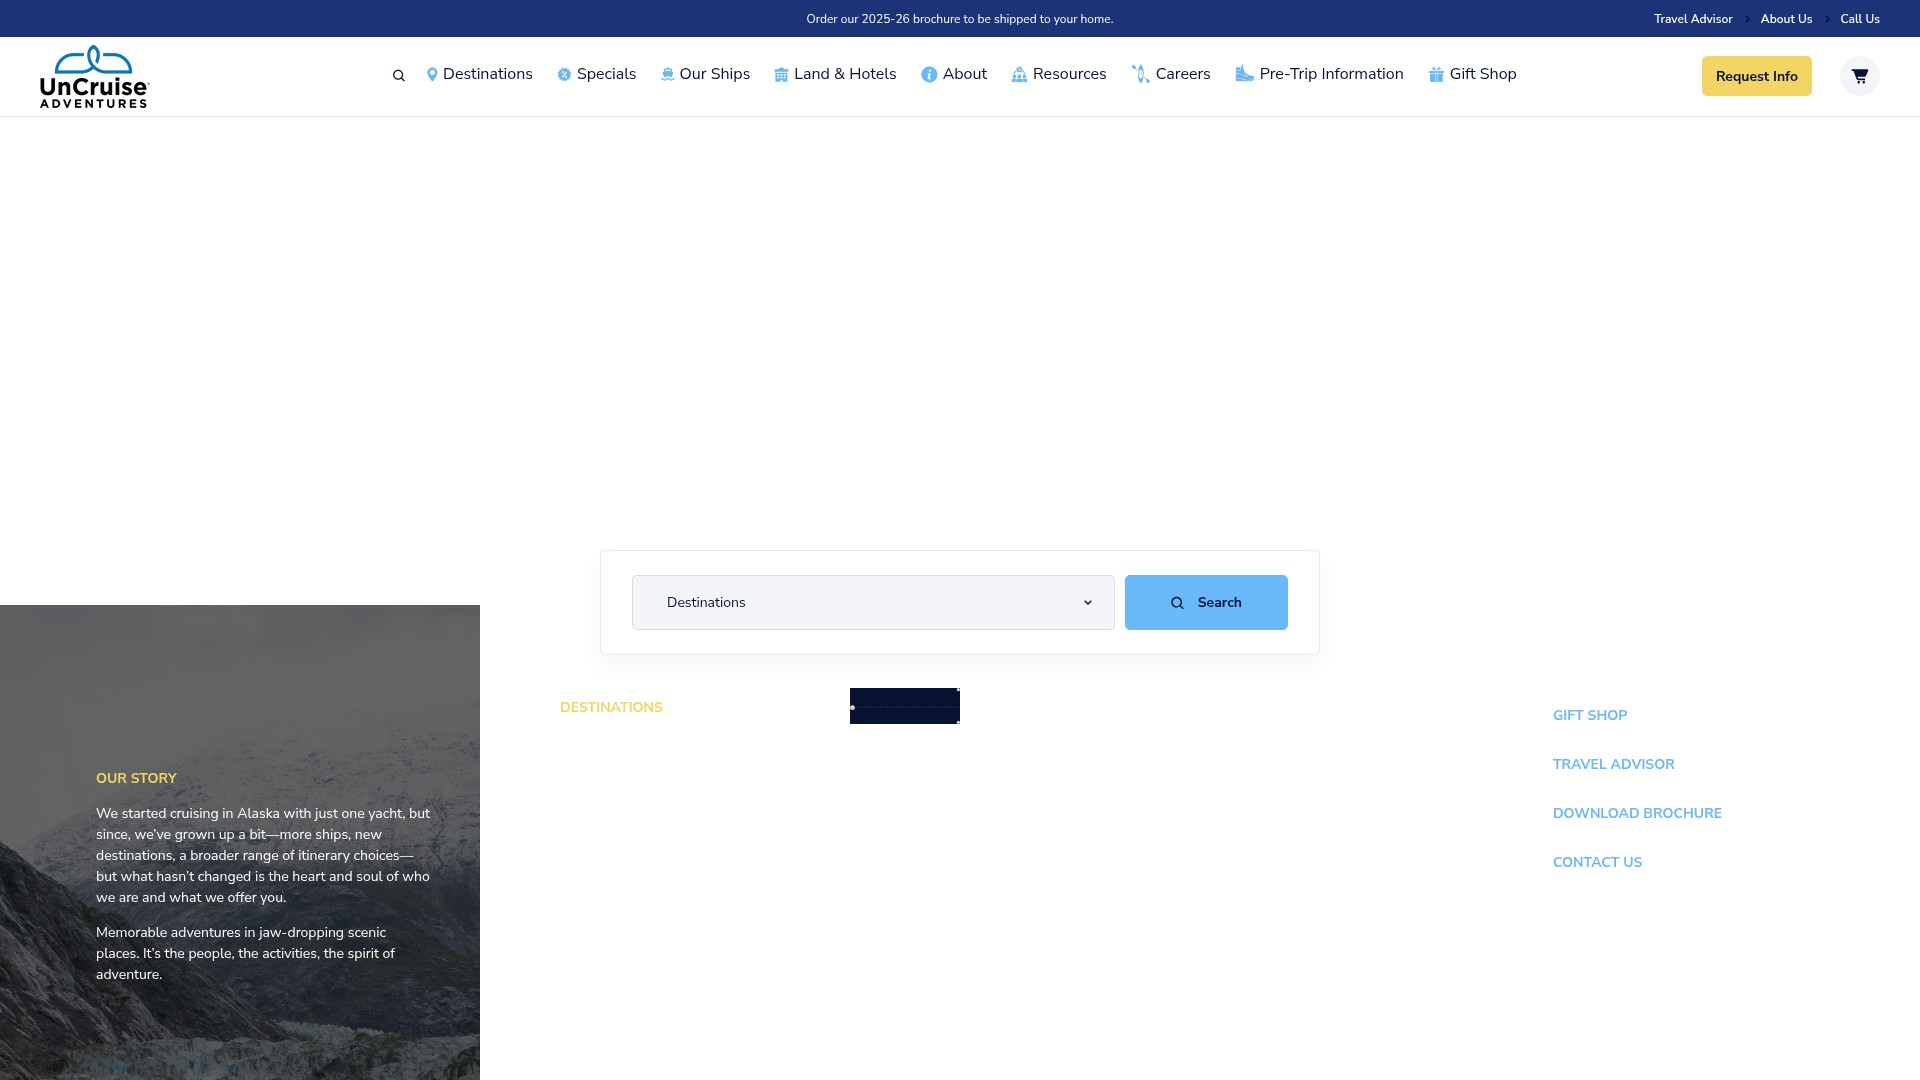The height and width of the screenshot is (1080, 1920).
Task: Click the icon beside Careers
Action: tap(1140, 74)
